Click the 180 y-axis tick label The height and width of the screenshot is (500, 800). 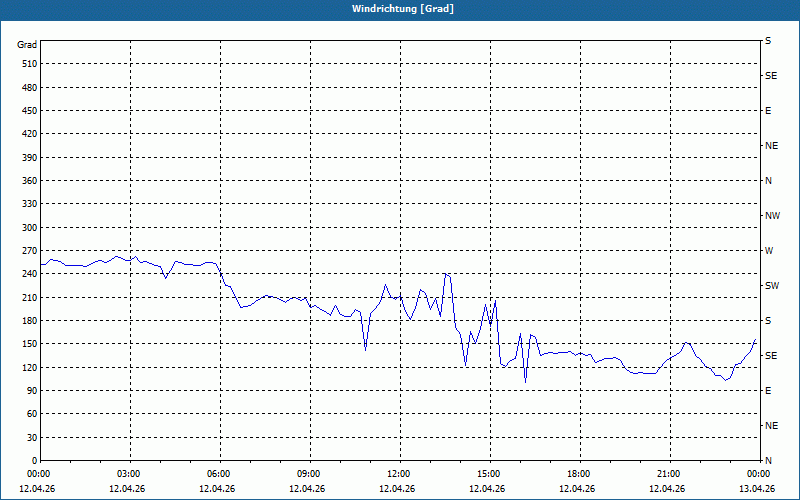click(x=30, y=320)
